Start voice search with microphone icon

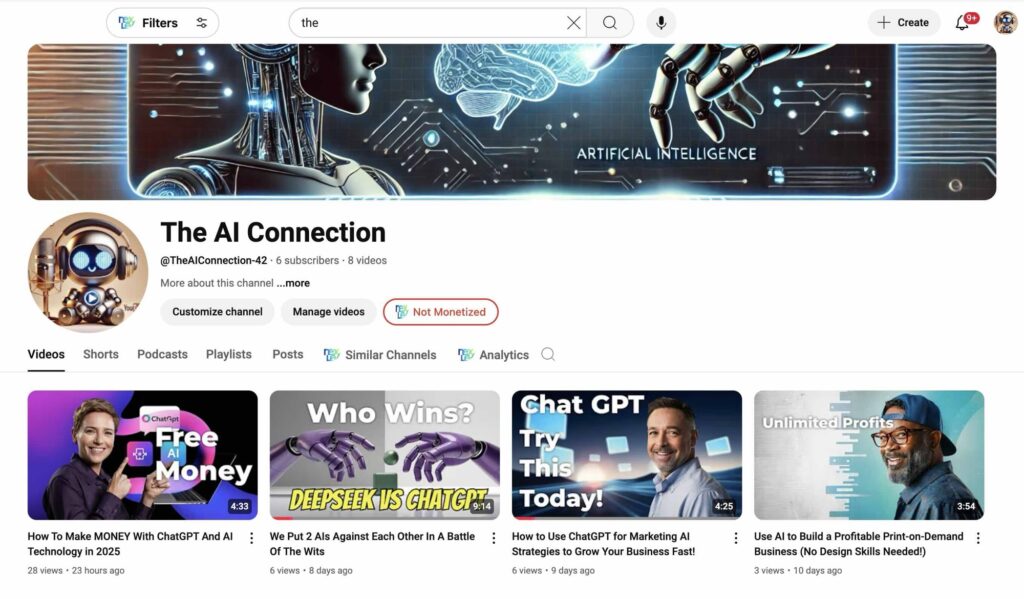point(661,23)
